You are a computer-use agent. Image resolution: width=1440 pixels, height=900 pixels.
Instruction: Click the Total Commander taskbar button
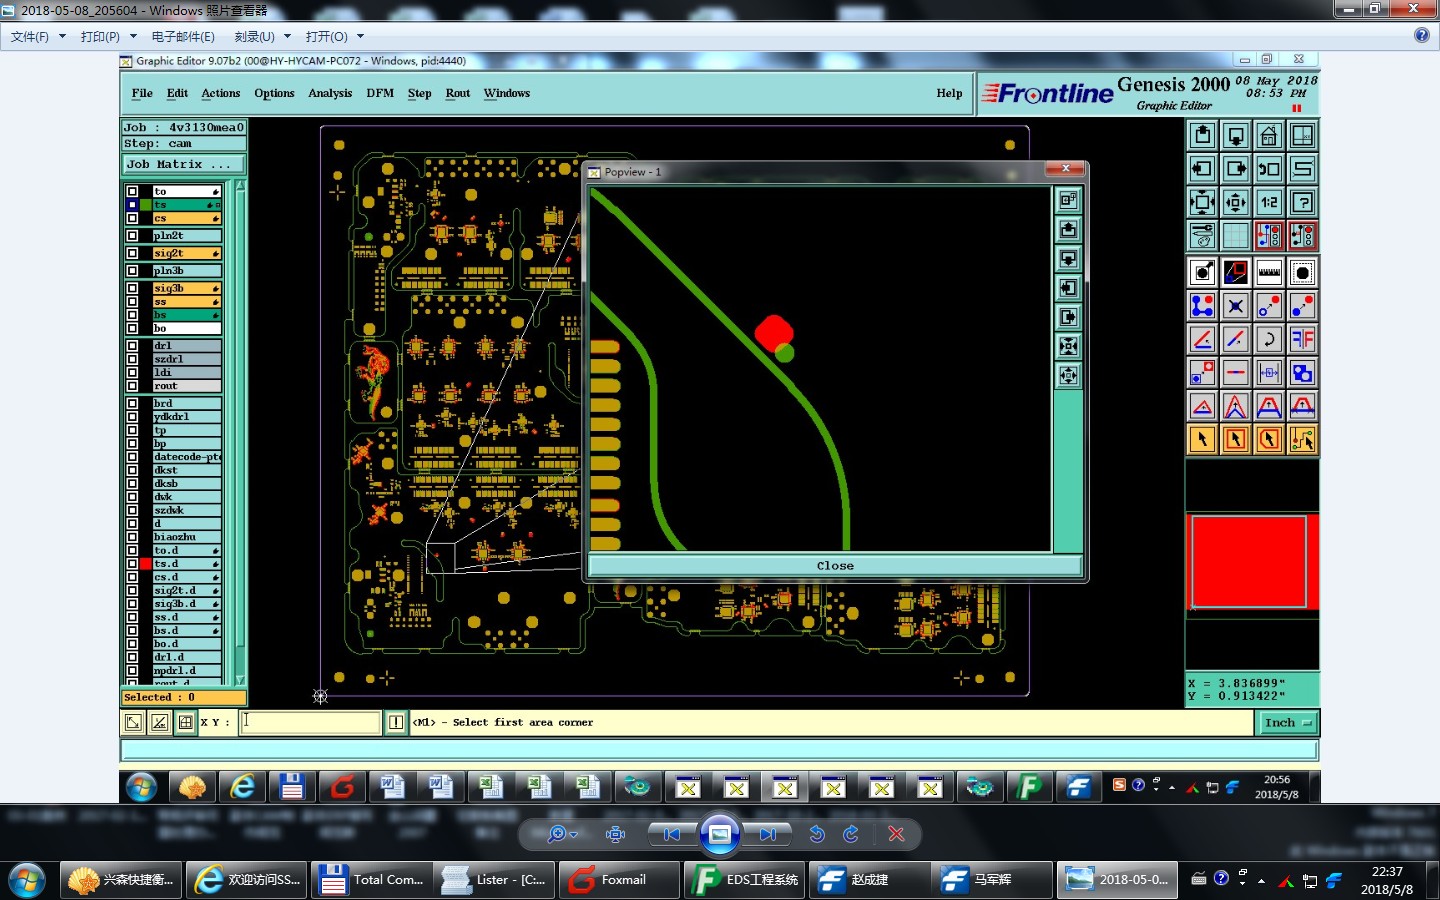pyautogui.click(x=371, y=880)
